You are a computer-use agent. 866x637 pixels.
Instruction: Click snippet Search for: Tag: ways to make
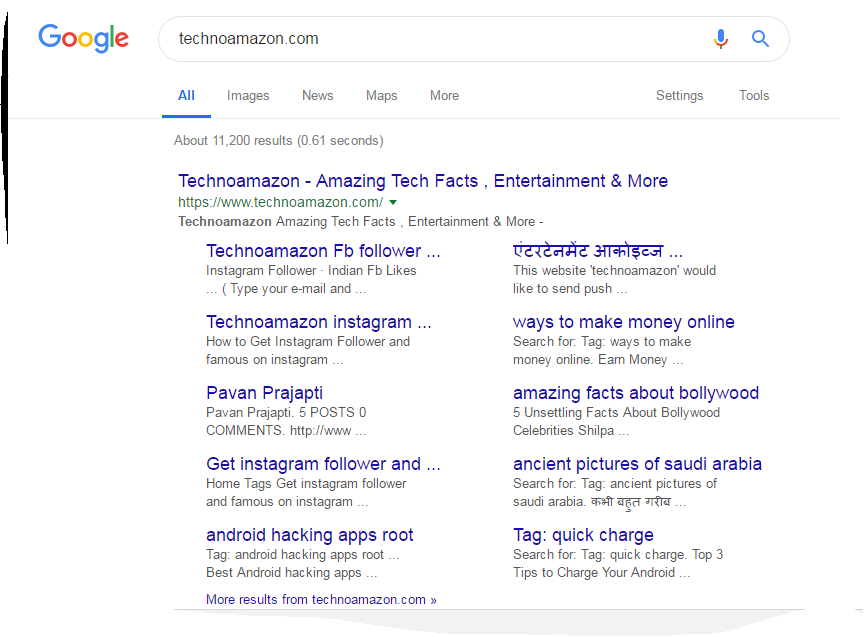602,341
